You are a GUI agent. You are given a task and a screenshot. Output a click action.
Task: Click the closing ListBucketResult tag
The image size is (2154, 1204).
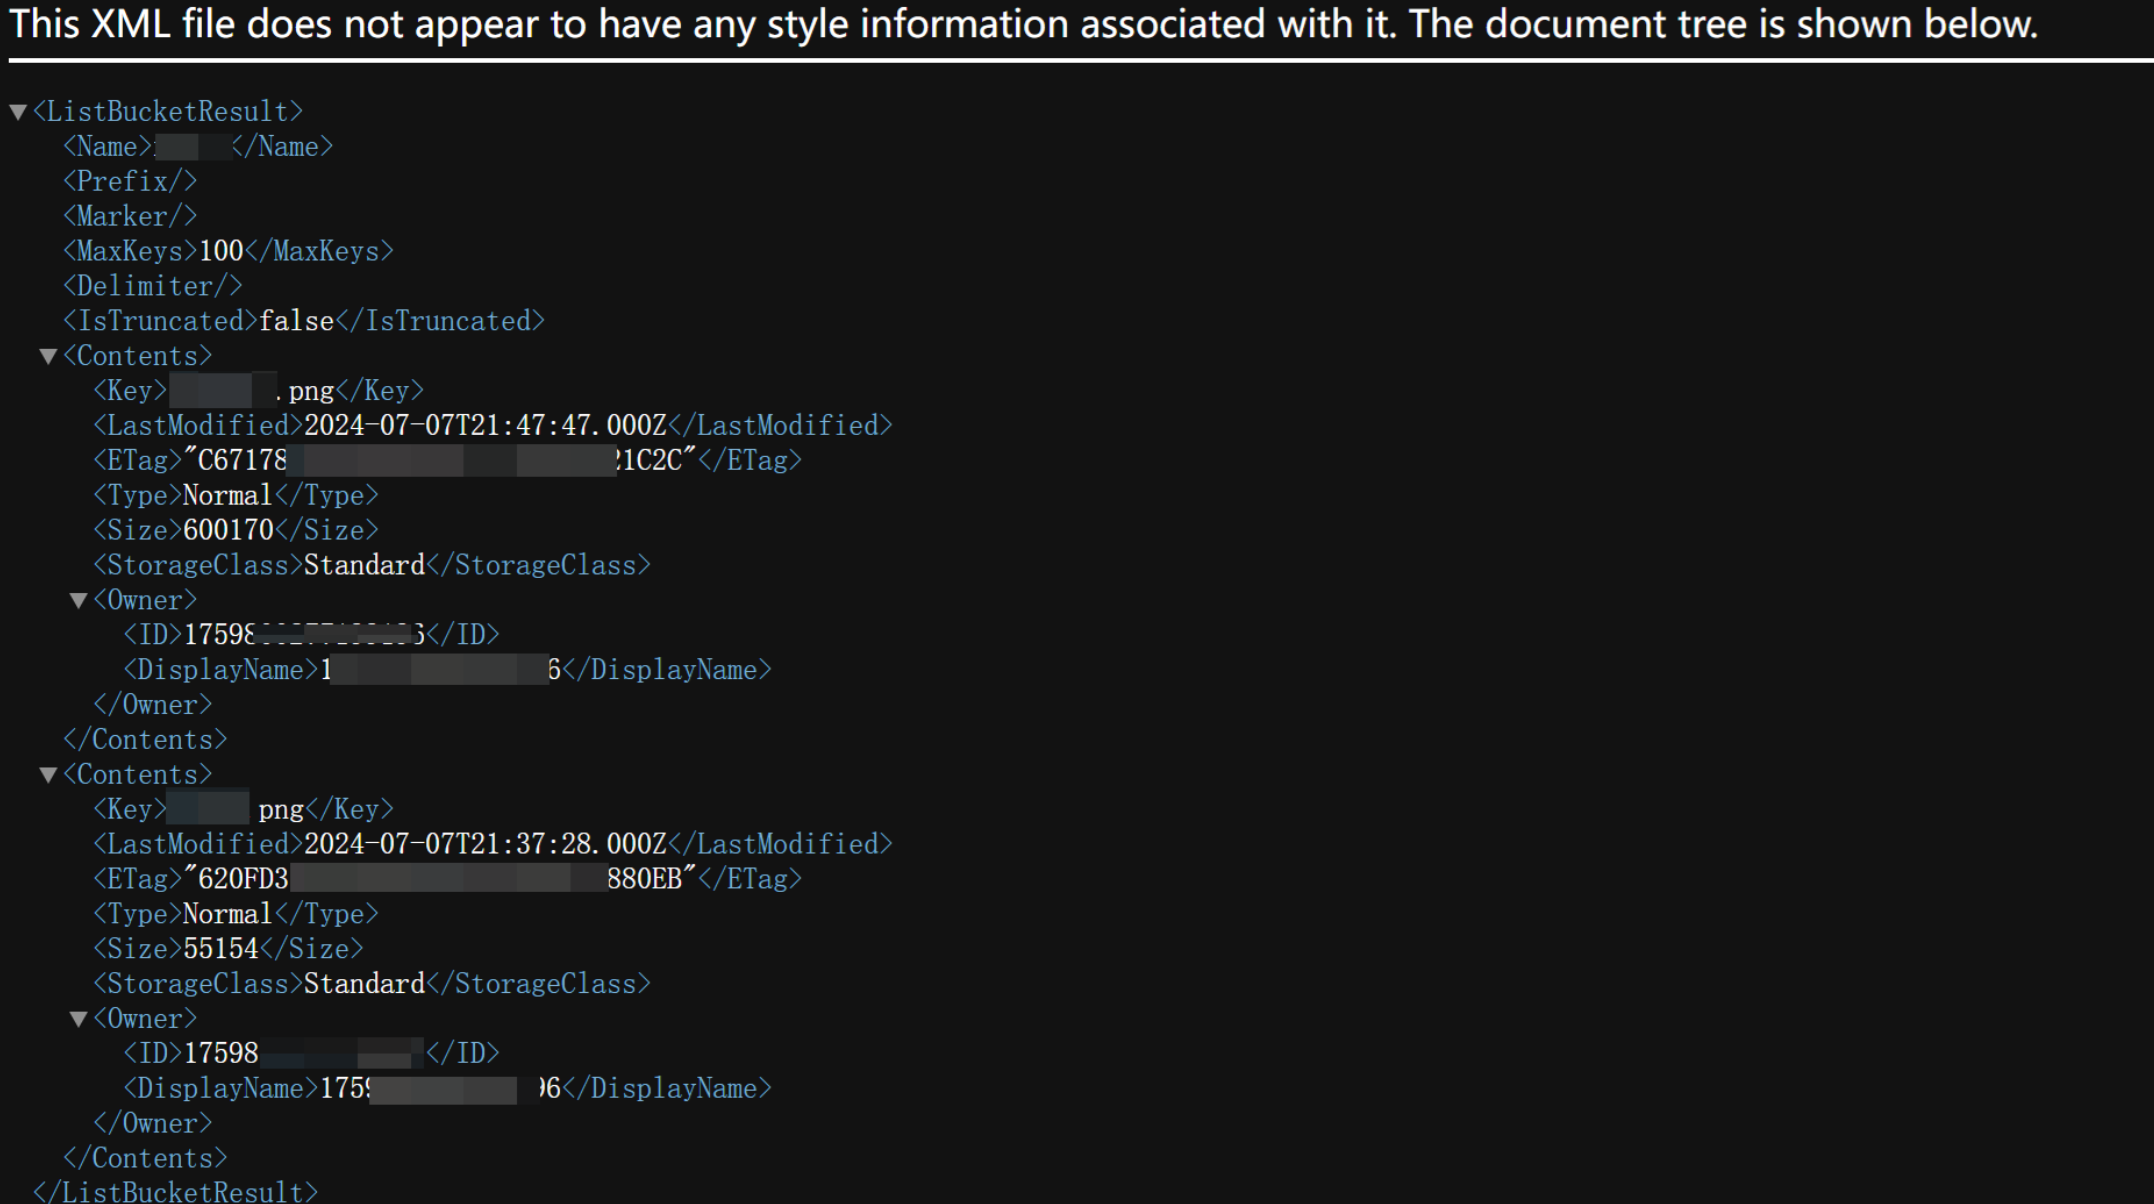click(x=175, y=1192)
